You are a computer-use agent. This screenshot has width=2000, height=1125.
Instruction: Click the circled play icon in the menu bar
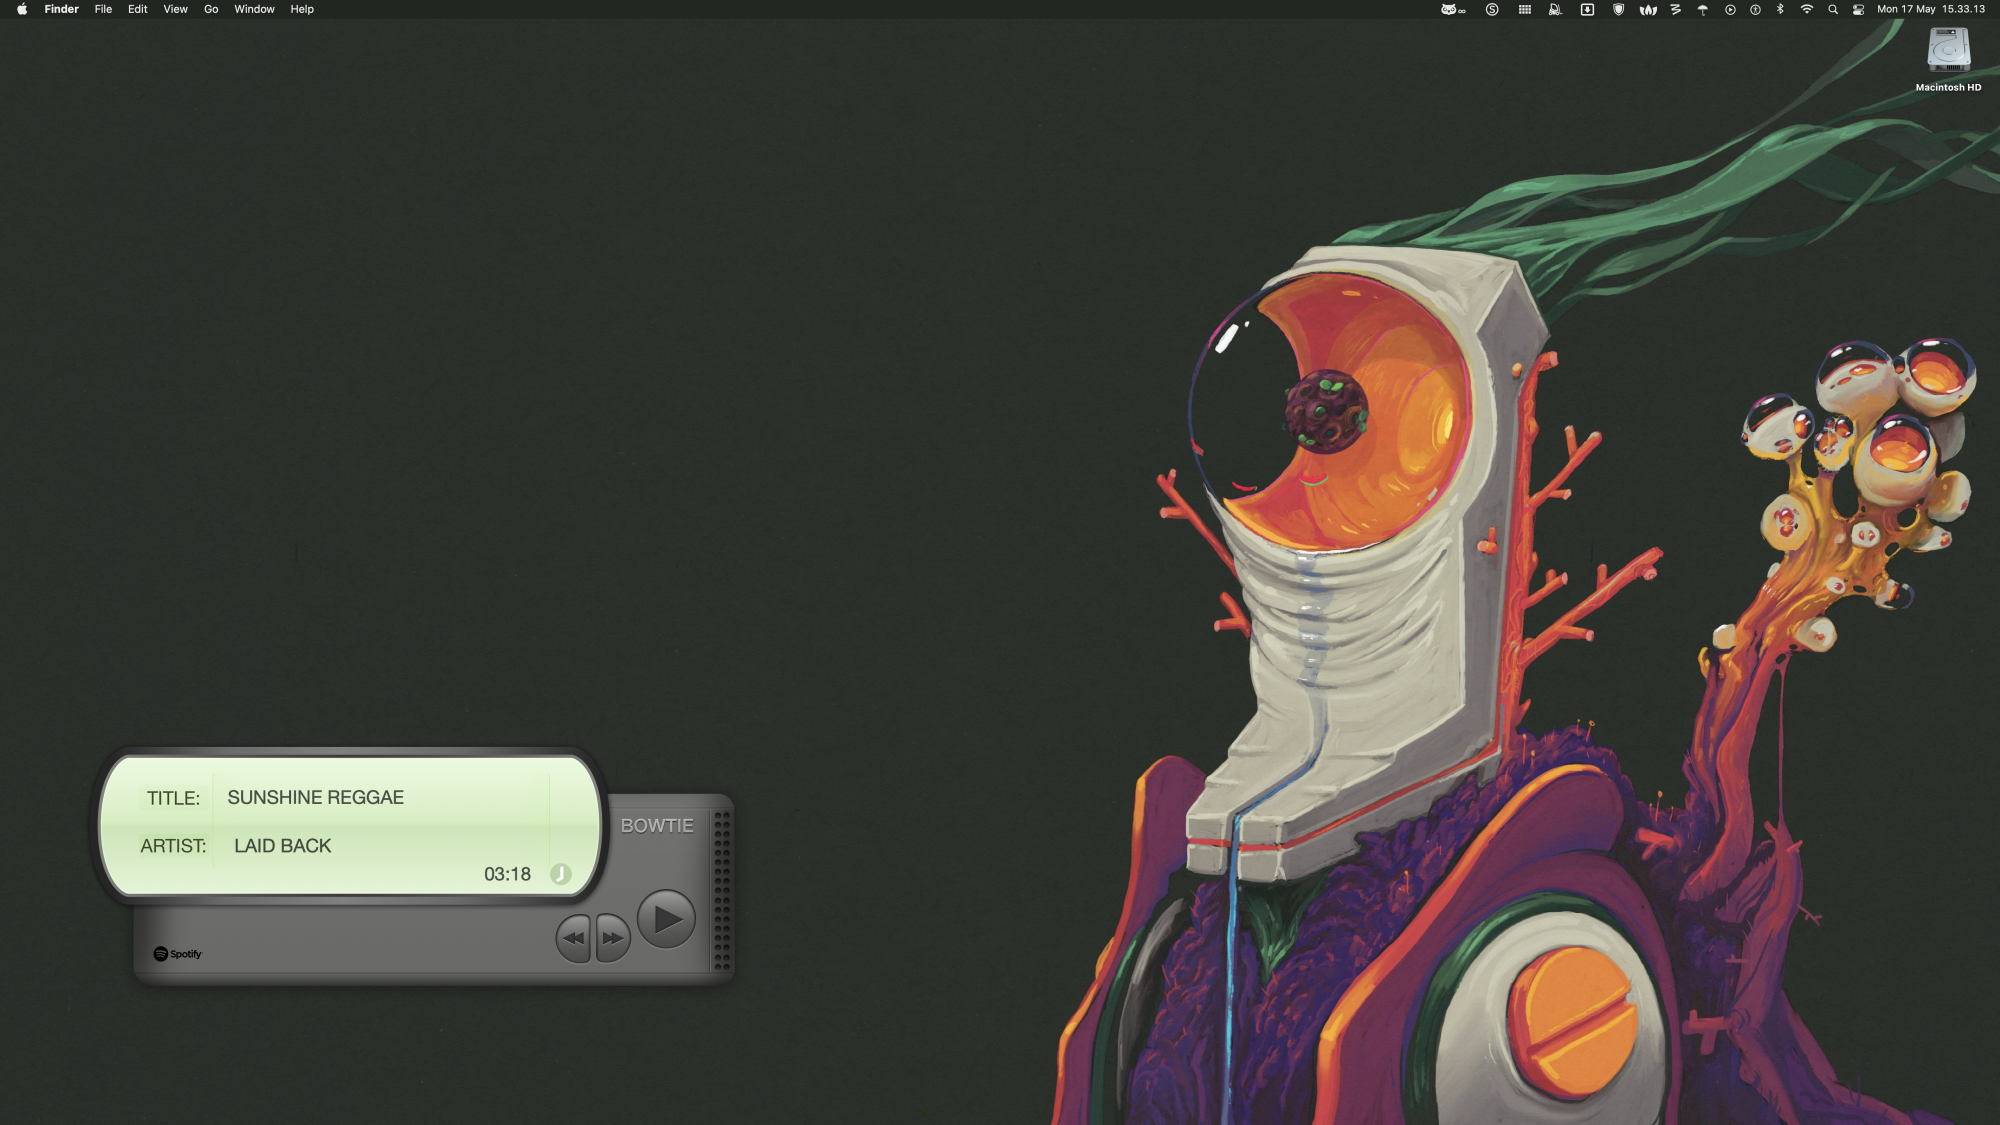pos(1730,9)
